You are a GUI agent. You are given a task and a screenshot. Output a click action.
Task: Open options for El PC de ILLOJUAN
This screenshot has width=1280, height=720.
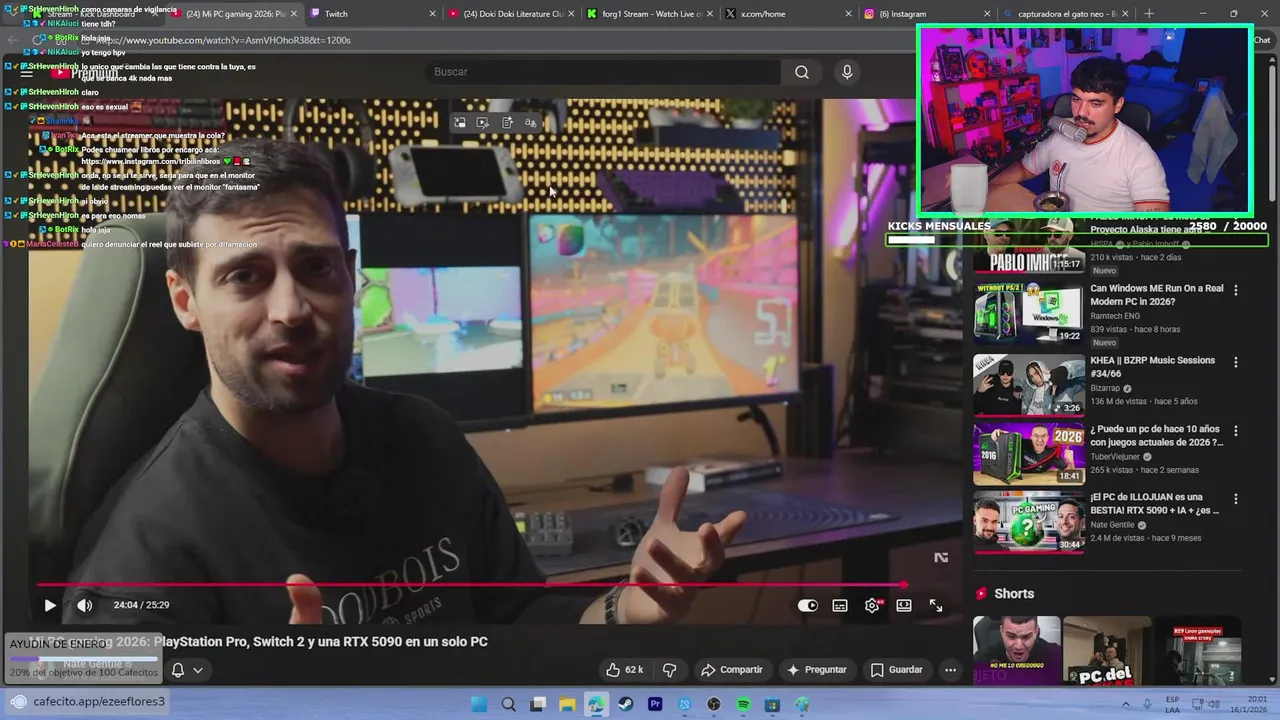point(1236,499)
